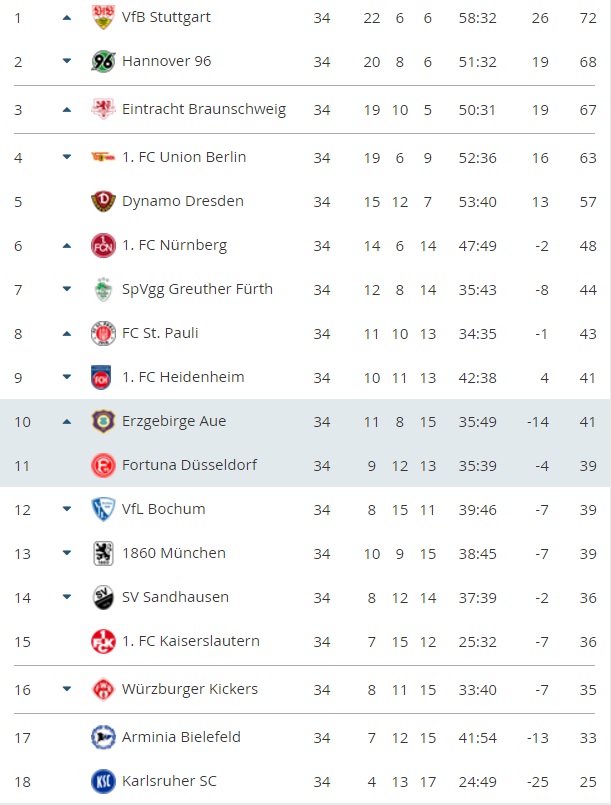Select the Fortuna Düsseldorf team name
Image resolution: width=611 pixels, height=805 pixels.
(189, 465)
